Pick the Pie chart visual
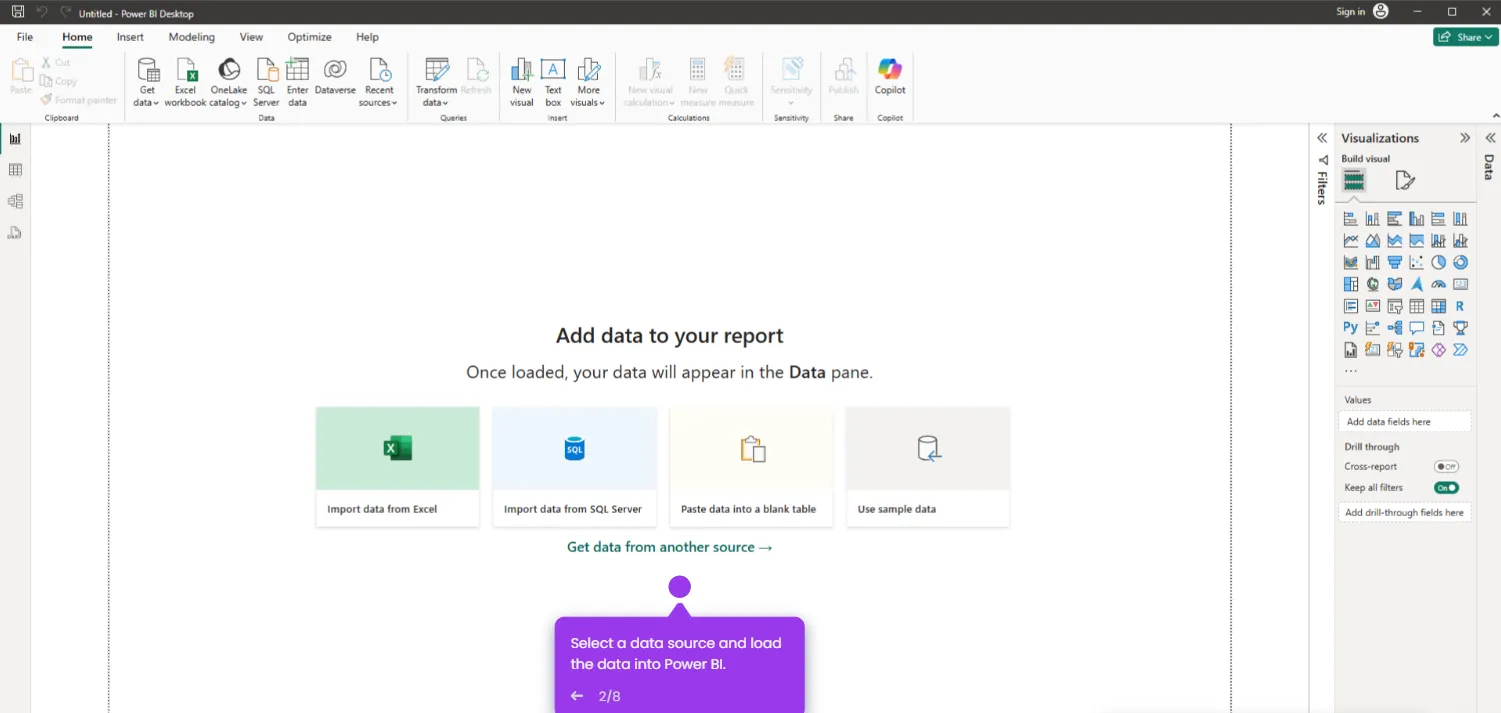This screenshot has width=1501, height=713. pyautogui.click(x=1439, y=263)
